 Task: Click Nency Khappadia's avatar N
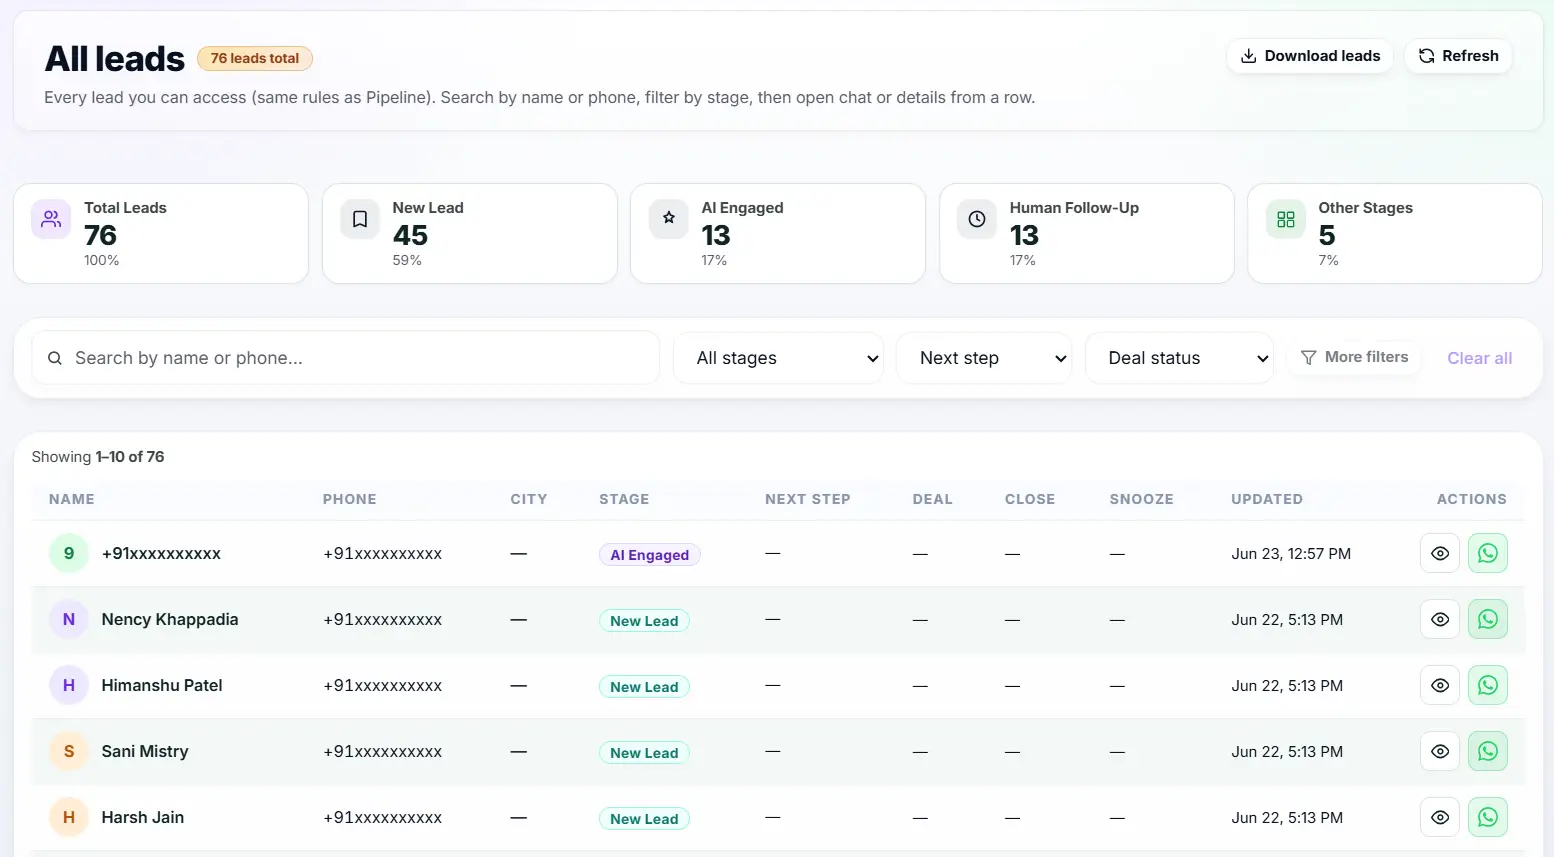[x=69, y=619]
